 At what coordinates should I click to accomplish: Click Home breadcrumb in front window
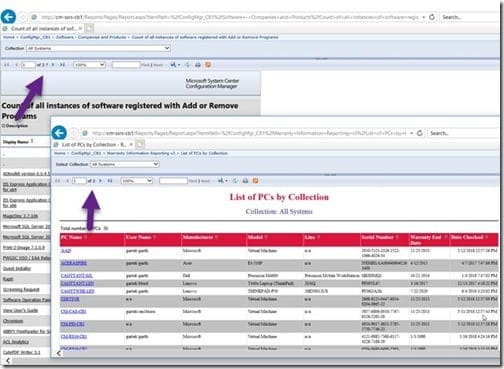[60, 153]
